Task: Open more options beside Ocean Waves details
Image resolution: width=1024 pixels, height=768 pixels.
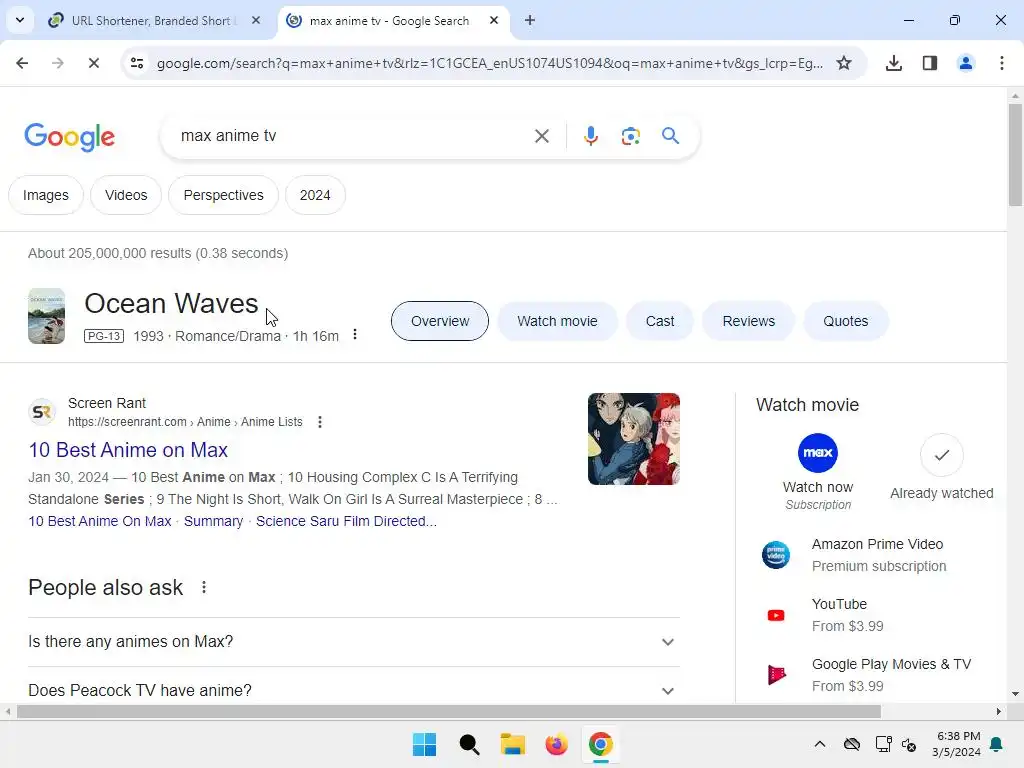Action: click(x=355, y=334)
